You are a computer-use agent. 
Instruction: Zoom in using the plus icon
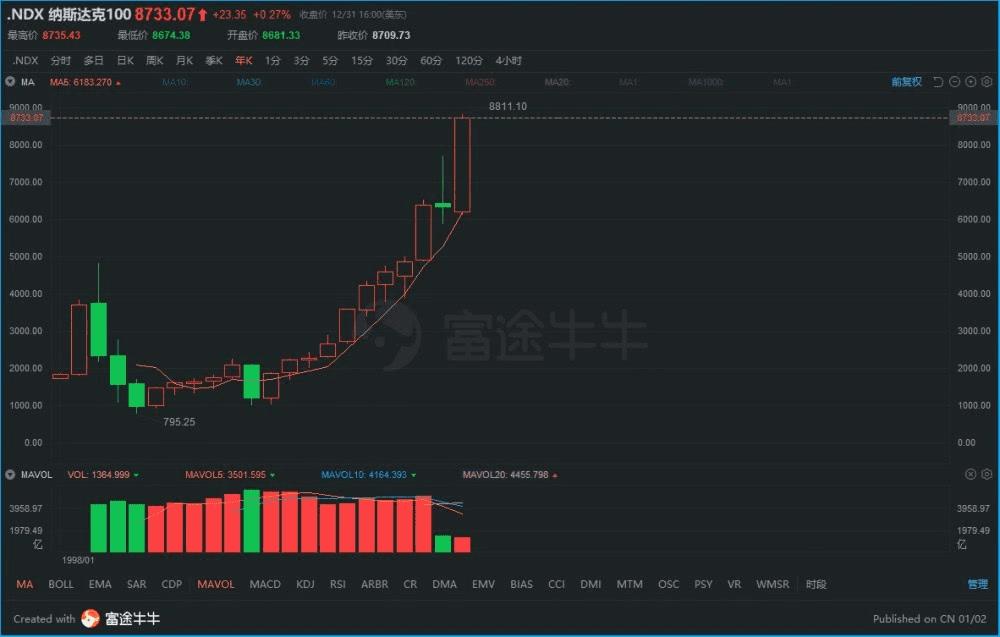click(970, 82)
